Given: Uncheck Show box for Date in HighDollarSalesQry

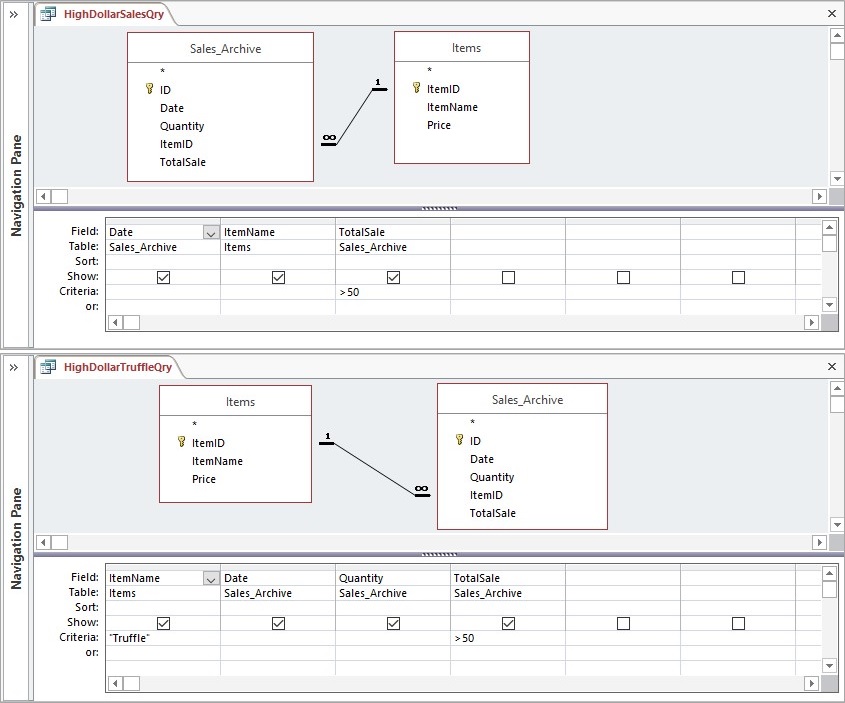Looking at the screenshot, I should [x=163, y=277].
